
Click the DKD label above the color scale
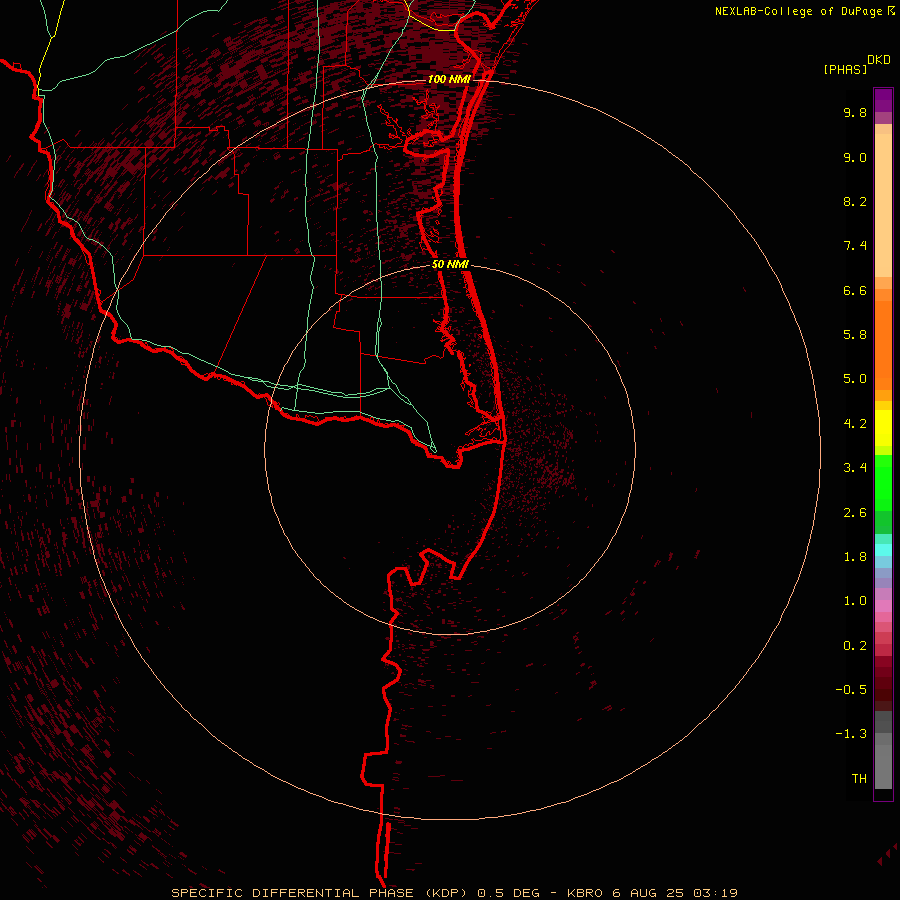pyautogui.click(x=879, y=60)
